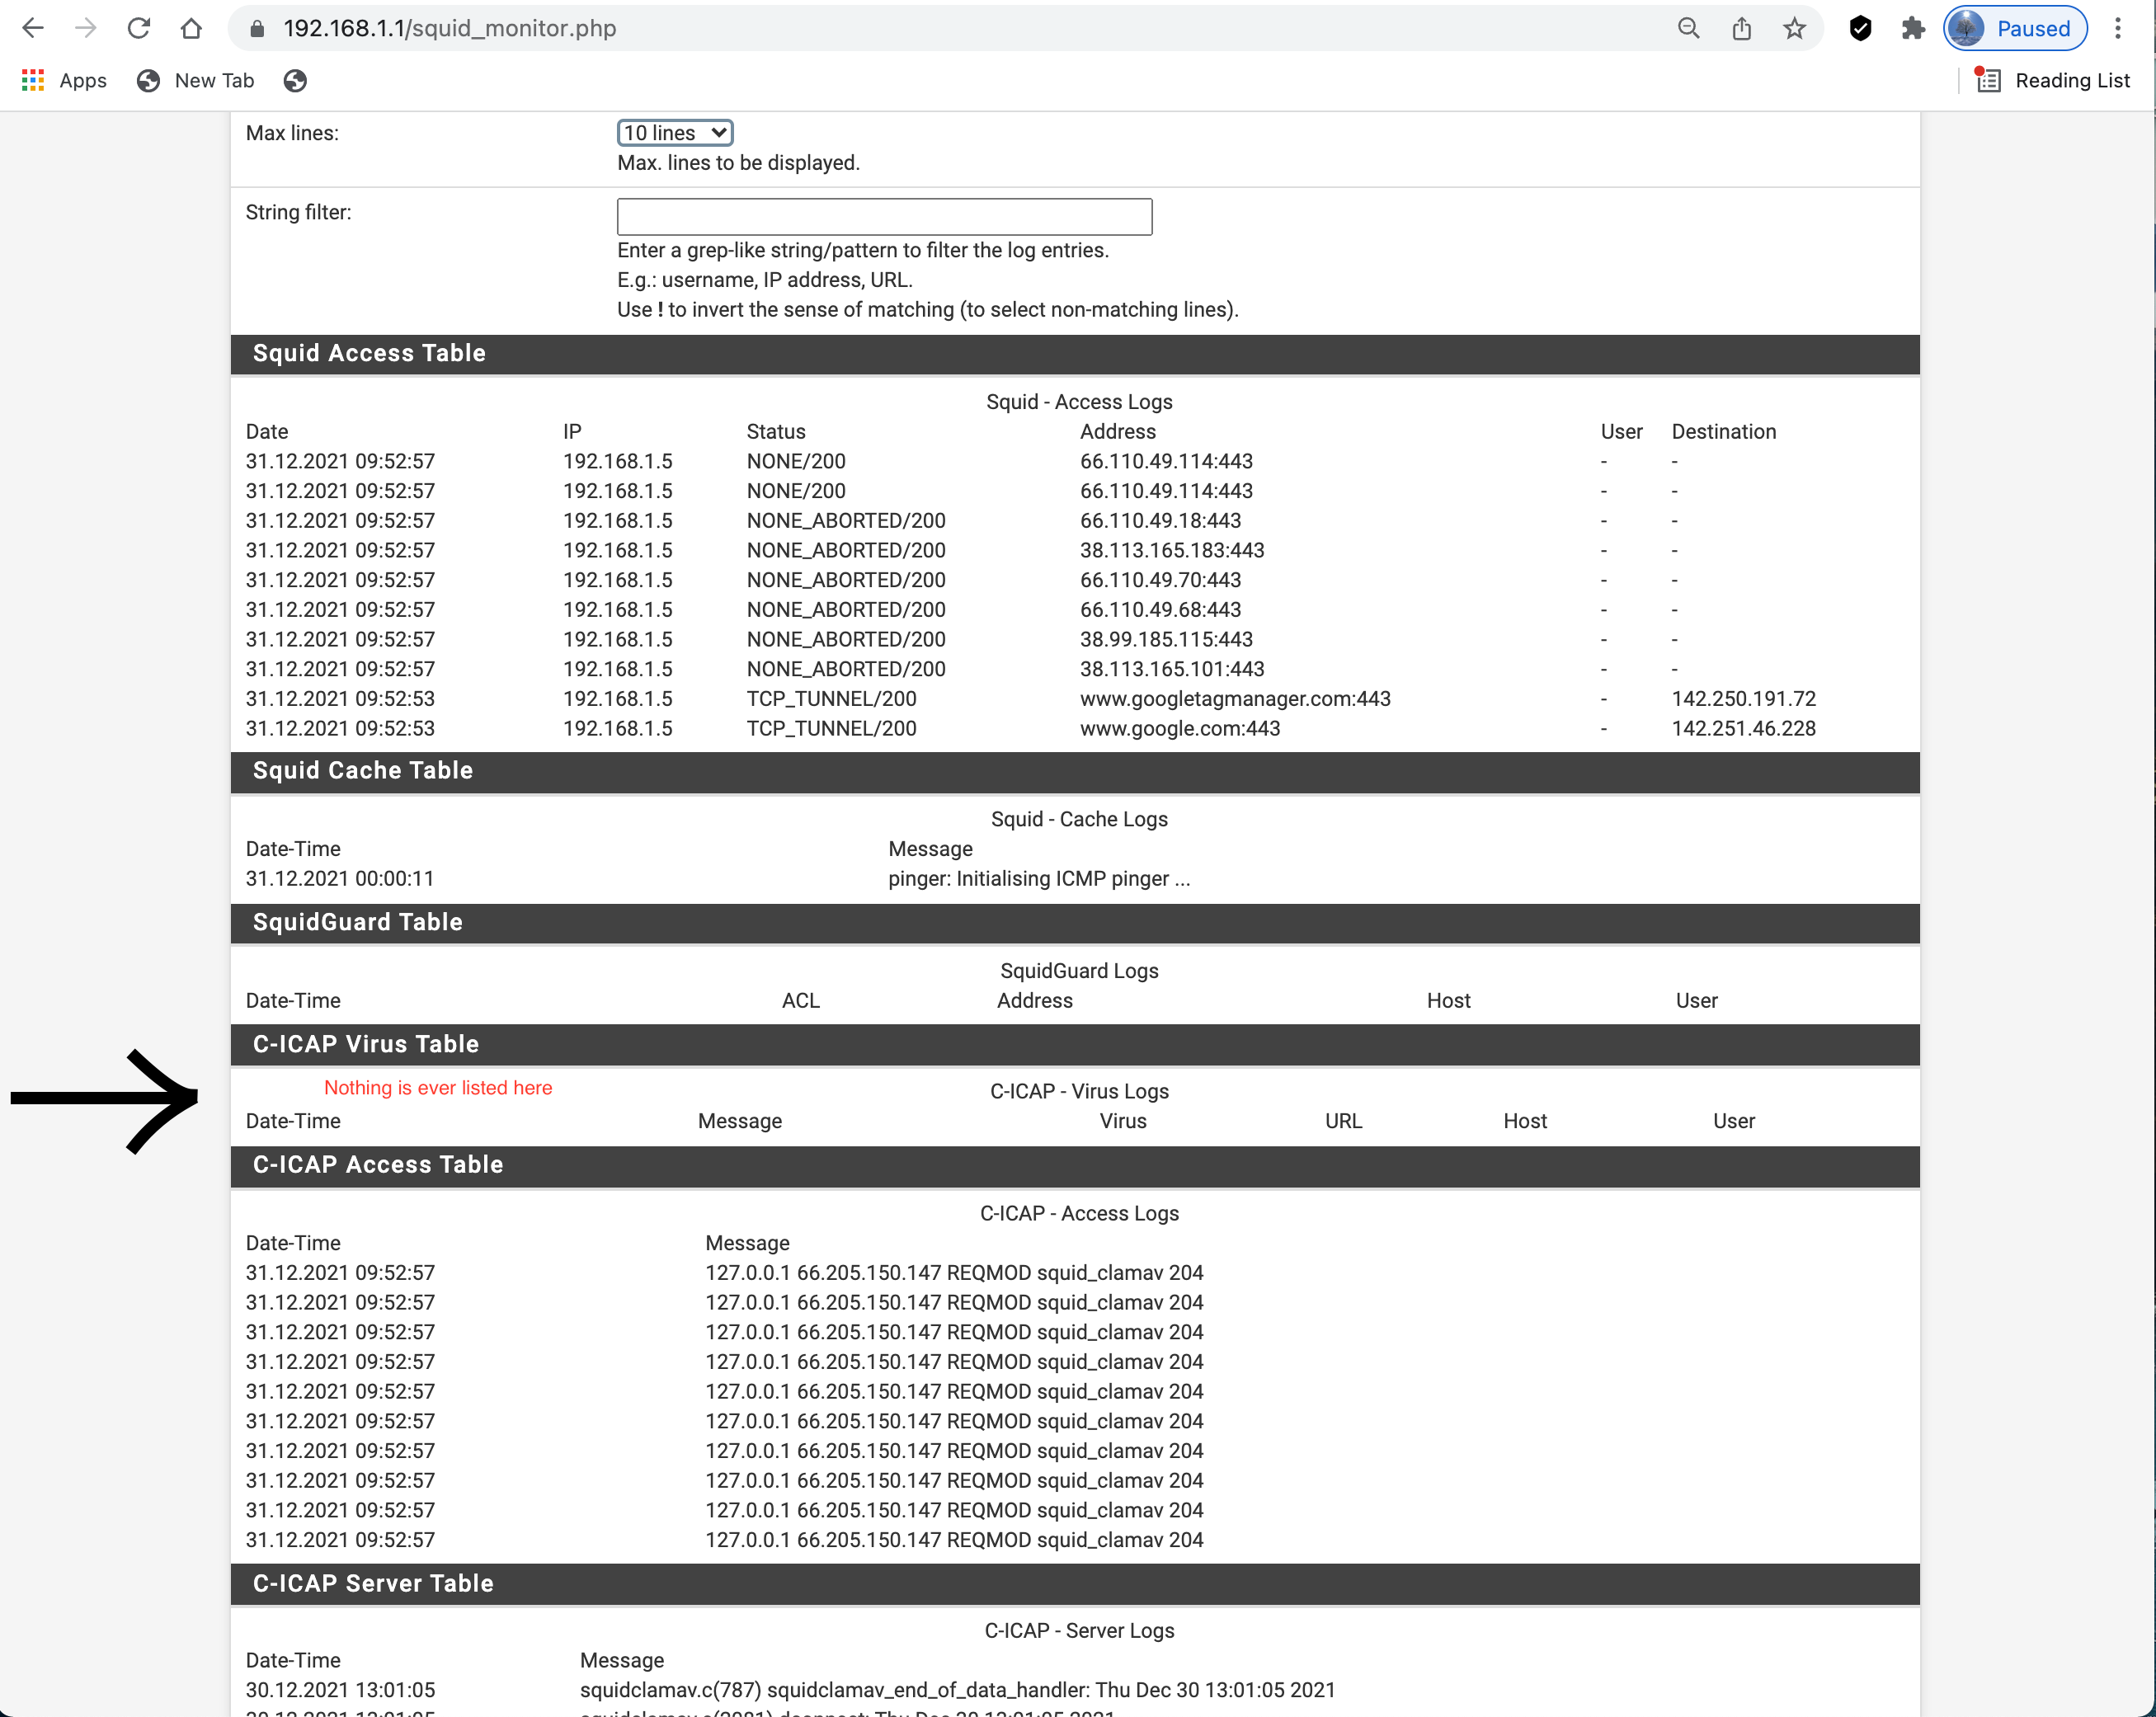Screen dimensions: 2156x1717
Task: Click the Squid Access Table header
Action: (369, 353)
